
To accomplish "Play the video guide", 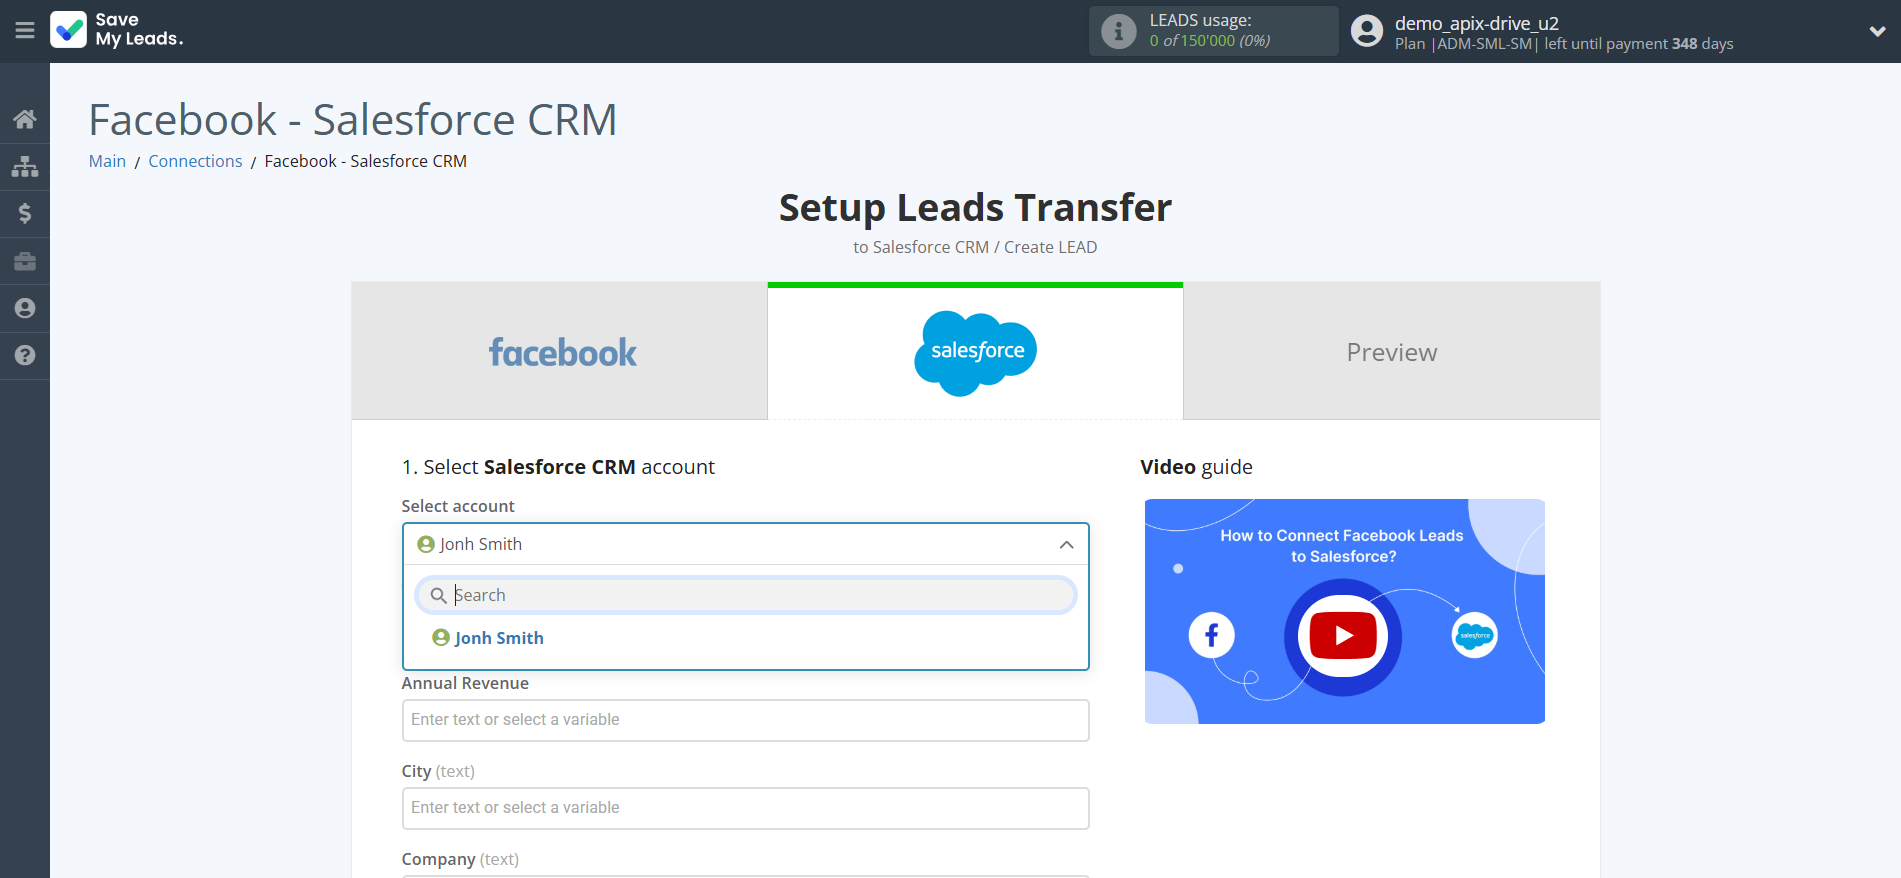I will (x=1343, y=635).
